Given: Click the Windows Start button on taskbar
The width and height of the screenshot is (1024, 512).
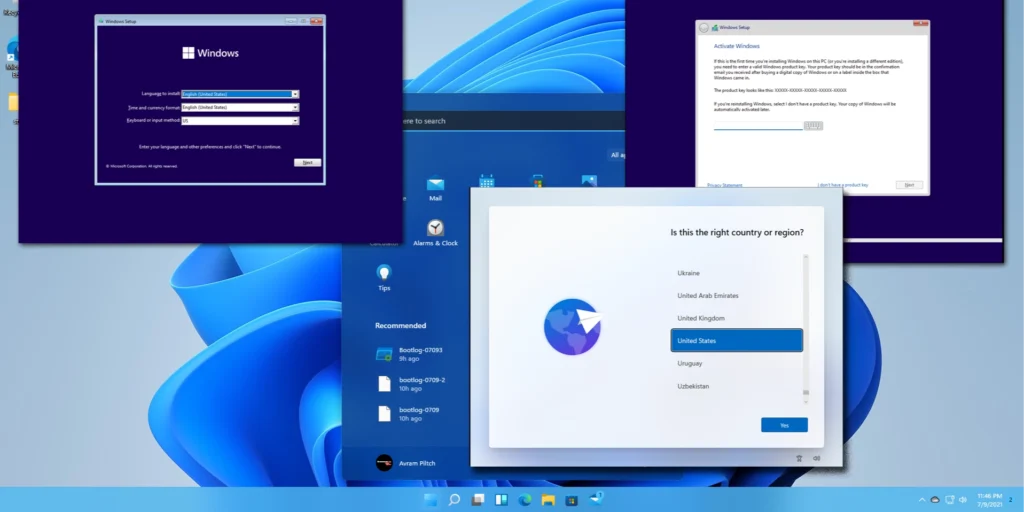Looking at the screenshot, I should (430, 500).
